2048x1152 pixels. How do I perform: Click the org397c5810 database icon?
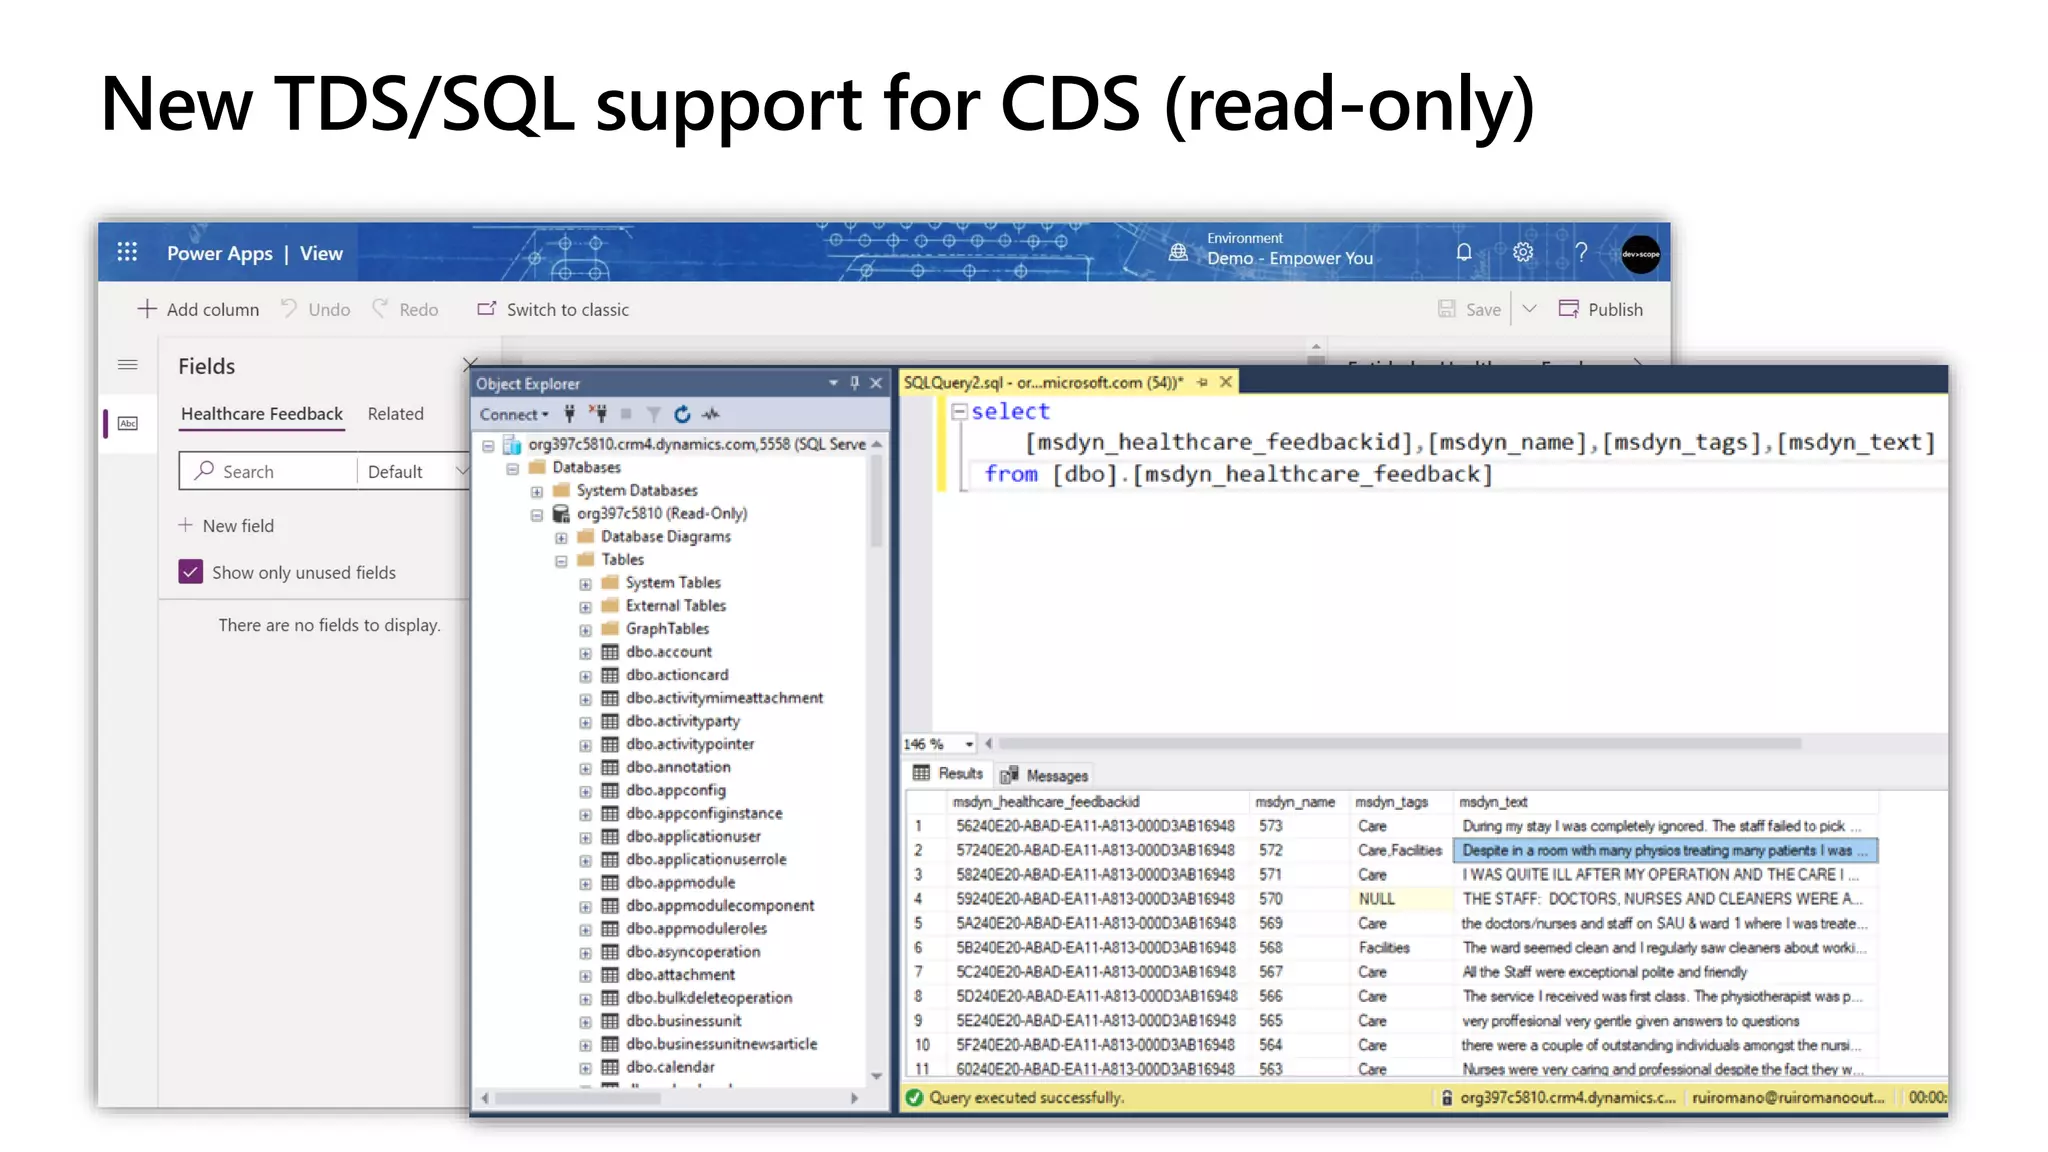click(x=562, y=513)
